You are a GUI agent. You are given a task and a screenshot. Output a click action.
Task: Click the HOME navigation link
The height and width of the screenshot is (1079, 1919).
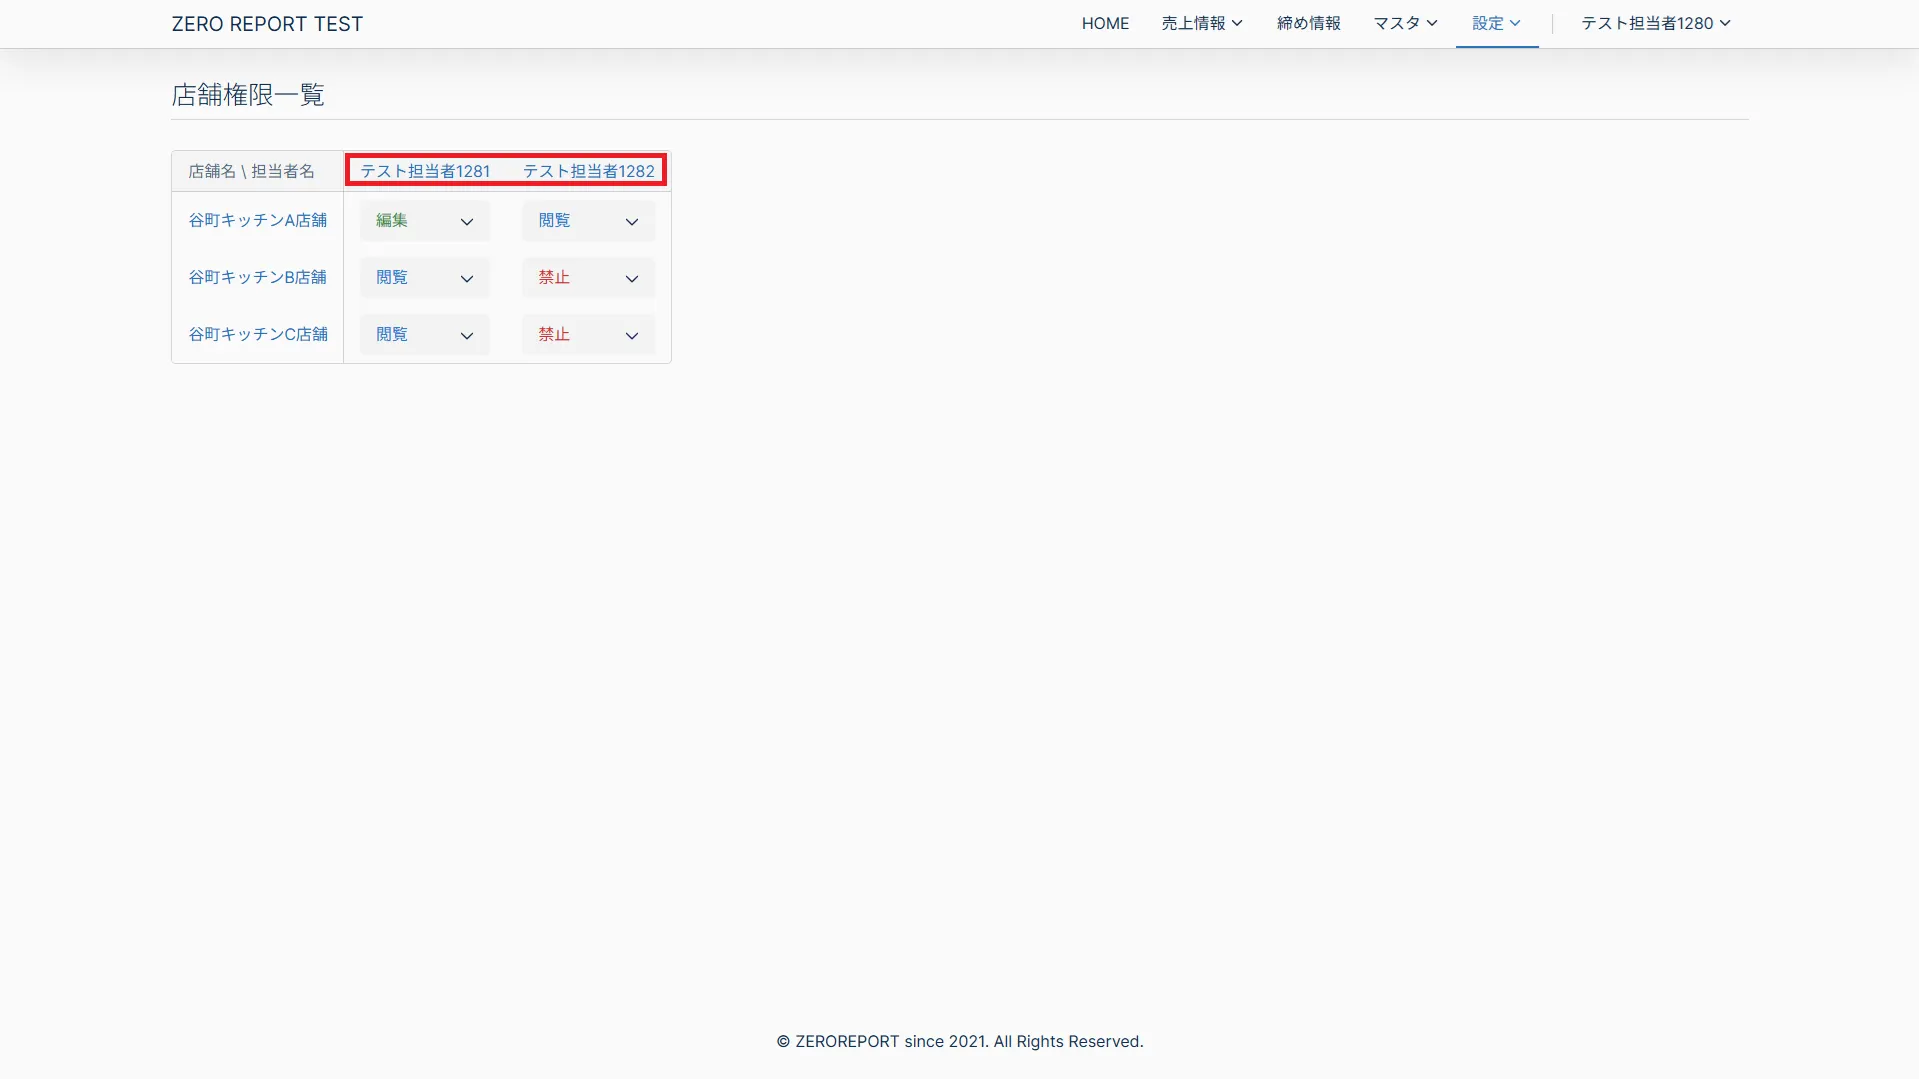click(1105, 23)
